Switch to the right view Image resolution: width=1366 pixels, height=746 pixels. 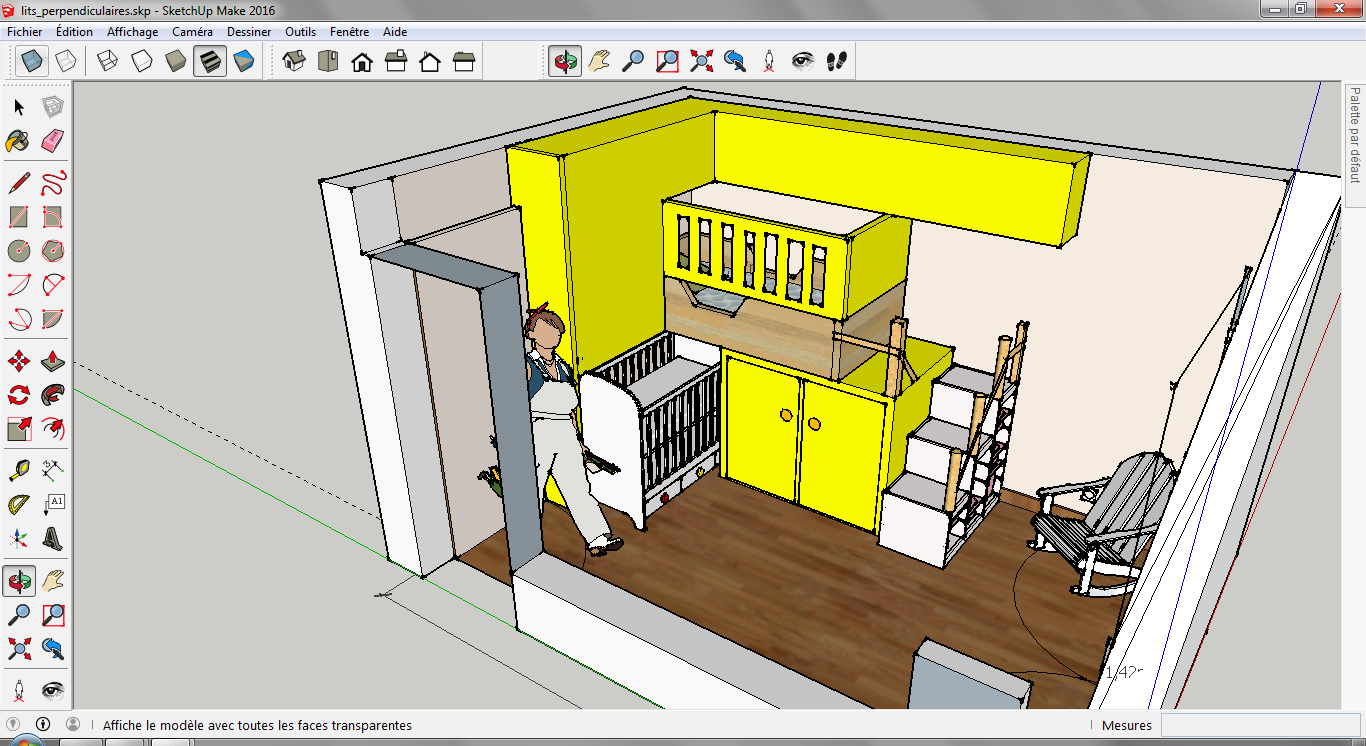(x=396, y=62)
